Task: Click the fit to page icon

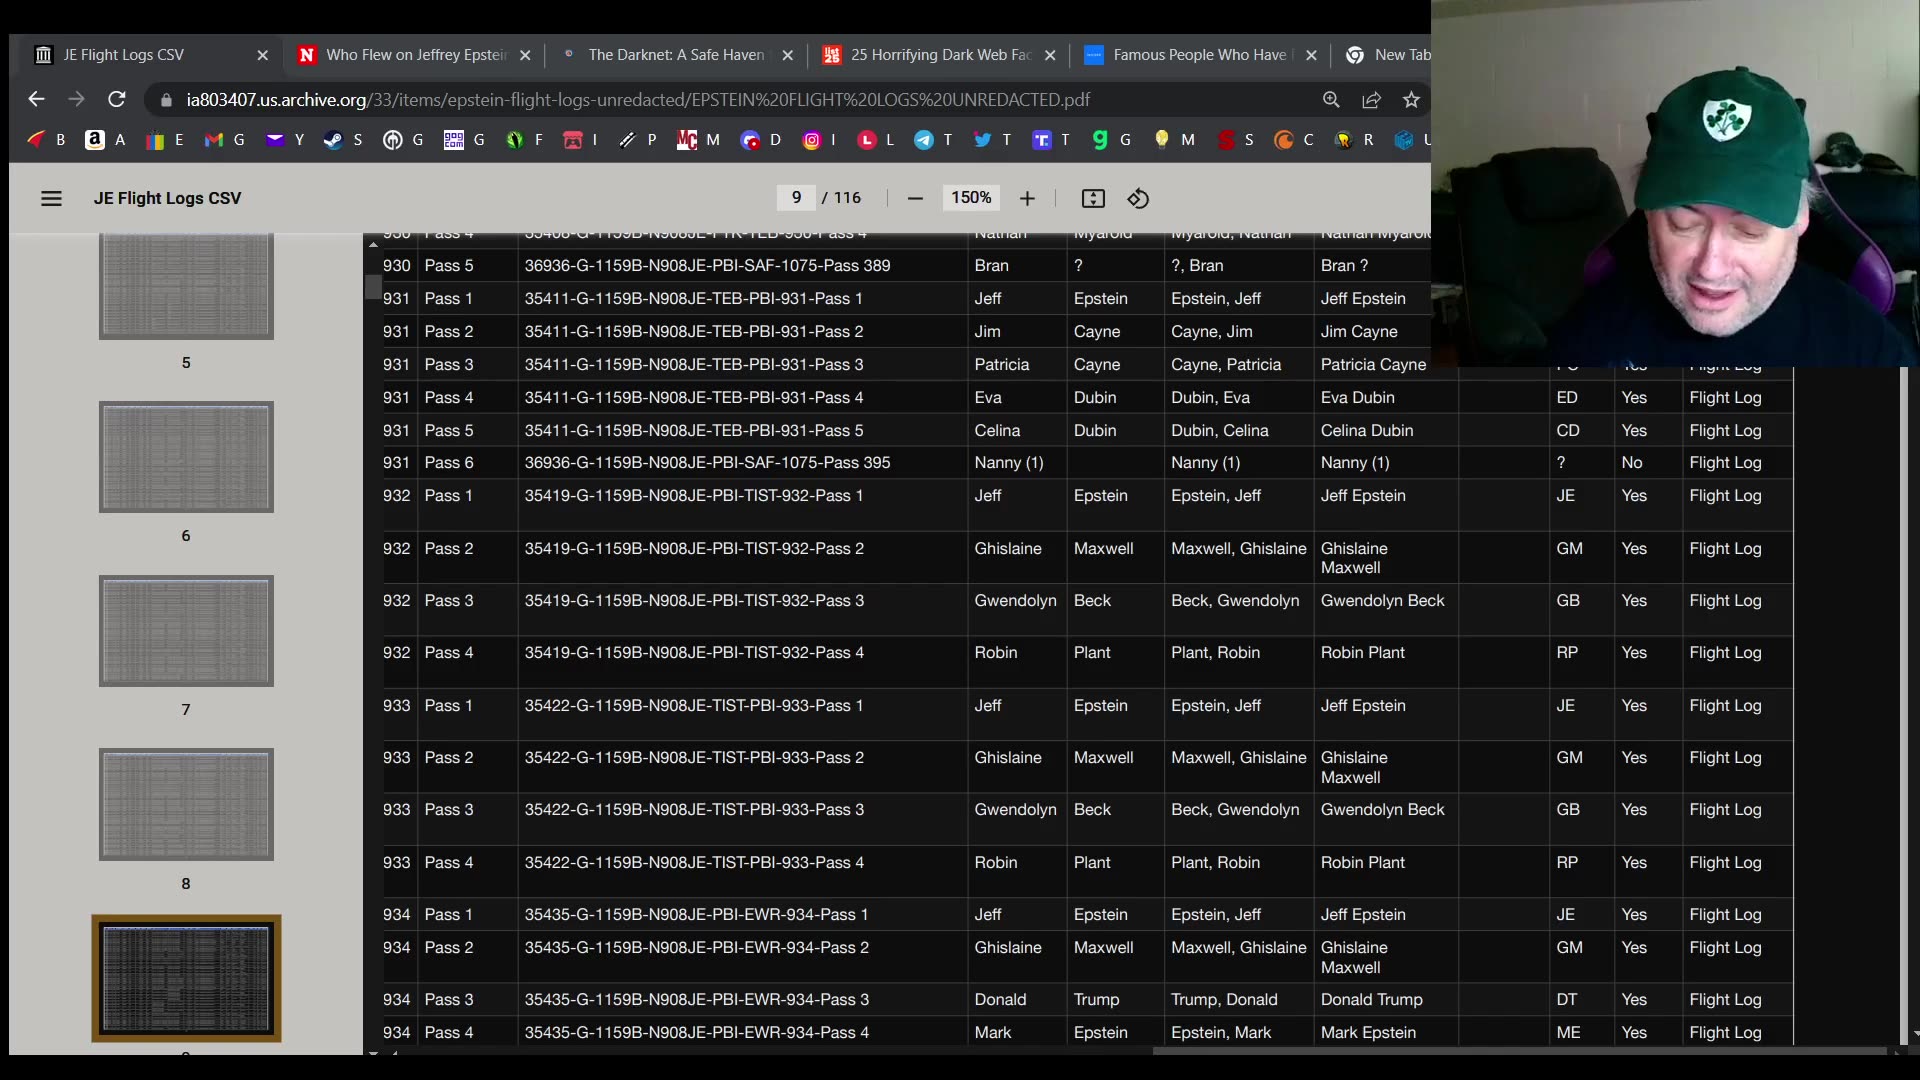Action: click(1093, 198)
